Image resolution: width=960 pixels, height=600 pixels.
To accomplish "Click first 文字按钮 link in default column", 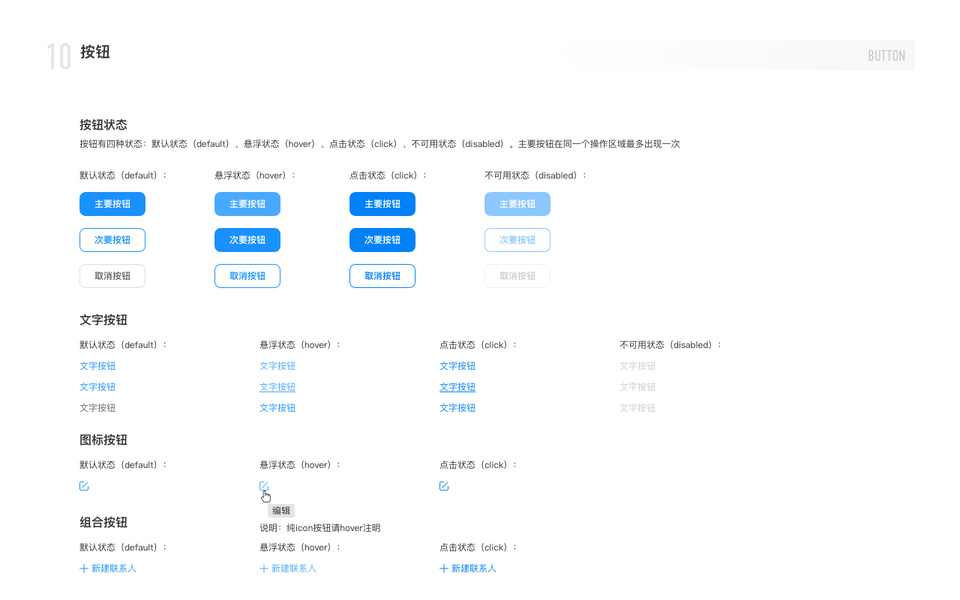I will (97, 366).
